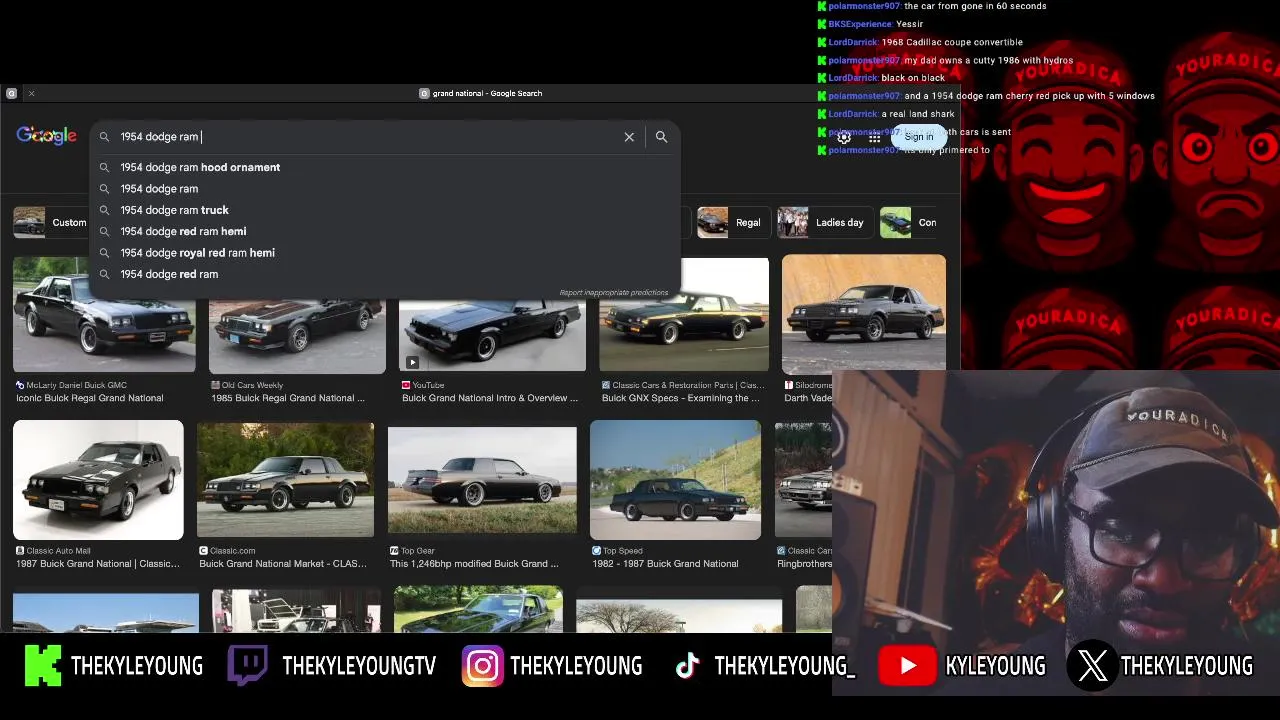Click the magnifier search button in the search bar
Image resolution: width=1280 pixels, height=720 pixels.
coord(661,137)
